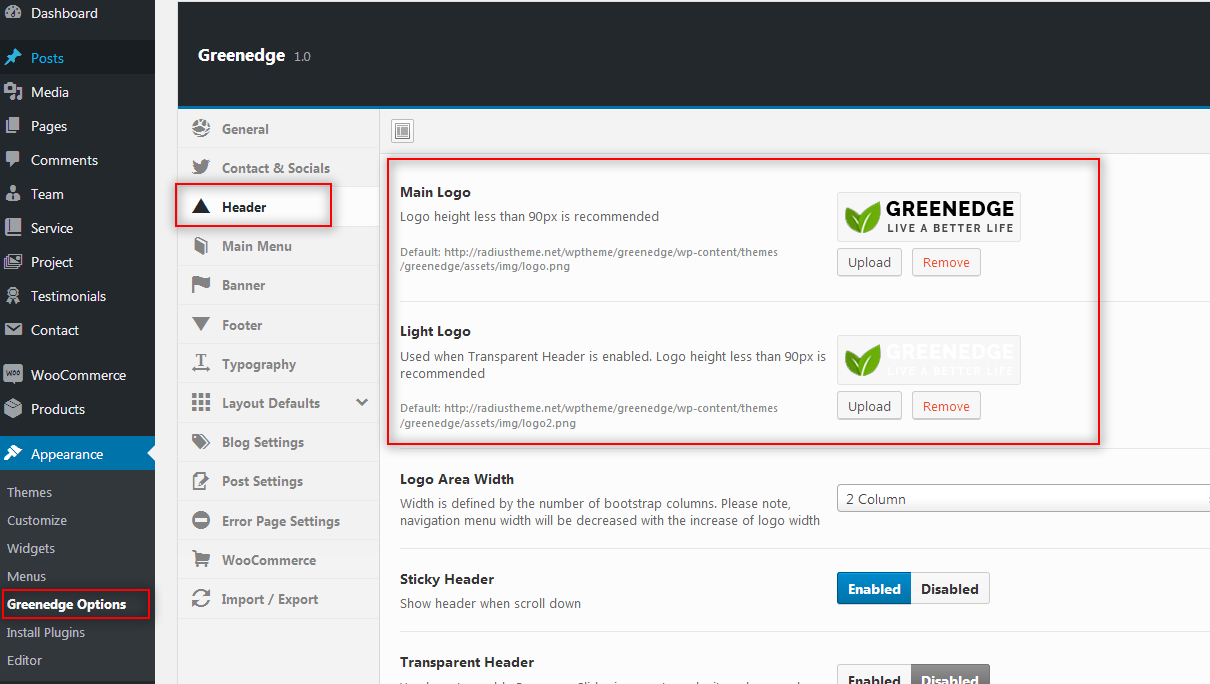Click the Light Logo preview thumbnail

tap(929, 360)
